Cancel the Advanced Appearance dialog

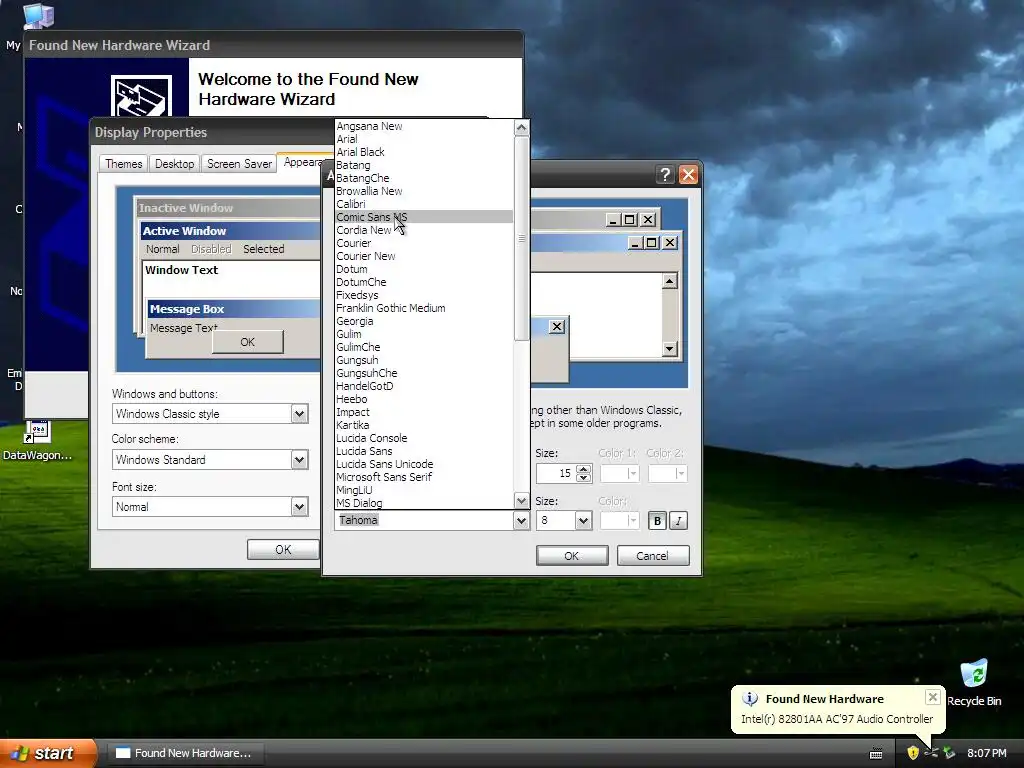(x=653, y=556)
